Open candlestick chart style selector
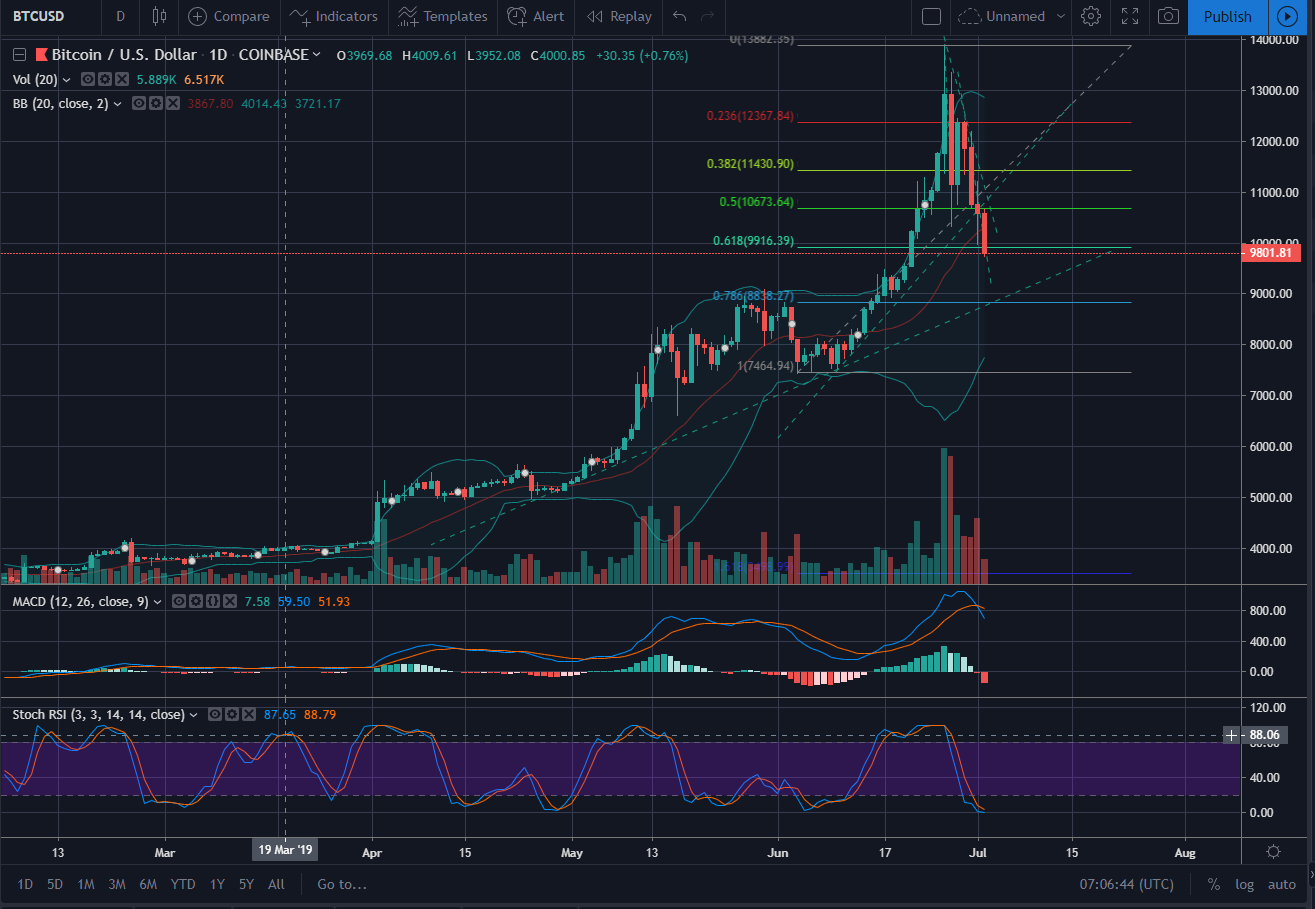Viewport: 1315px width, 909px height. (x=159, y=16)
